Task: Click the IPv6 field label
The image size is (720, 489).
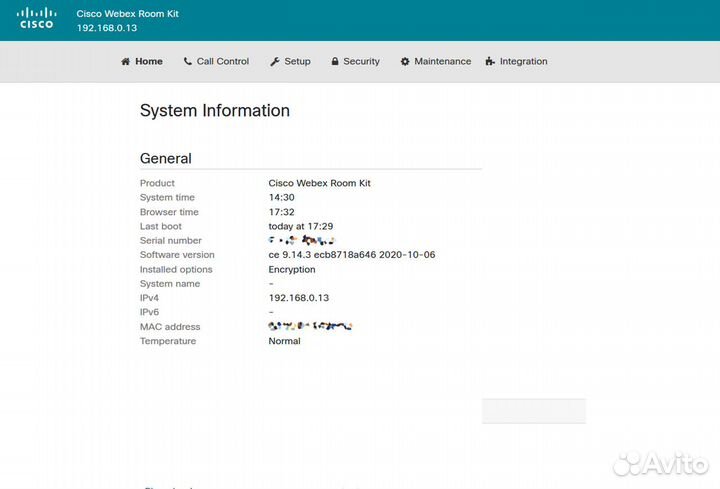Action: pyautogui.click(x=149, y=312)
